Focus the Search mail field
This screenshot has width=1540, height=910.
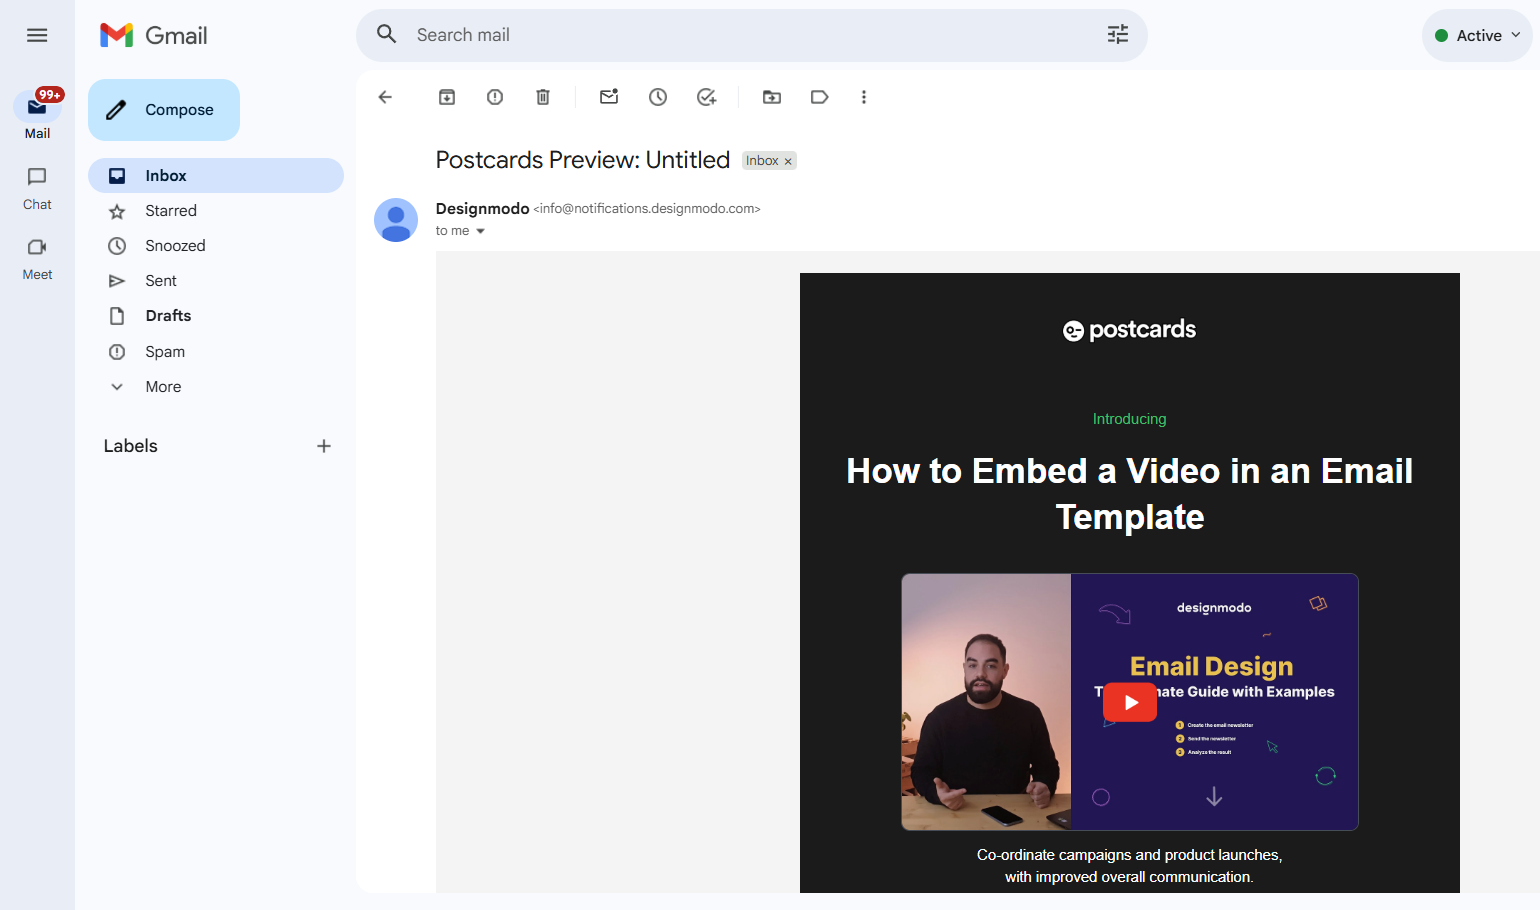click(750, 35)
